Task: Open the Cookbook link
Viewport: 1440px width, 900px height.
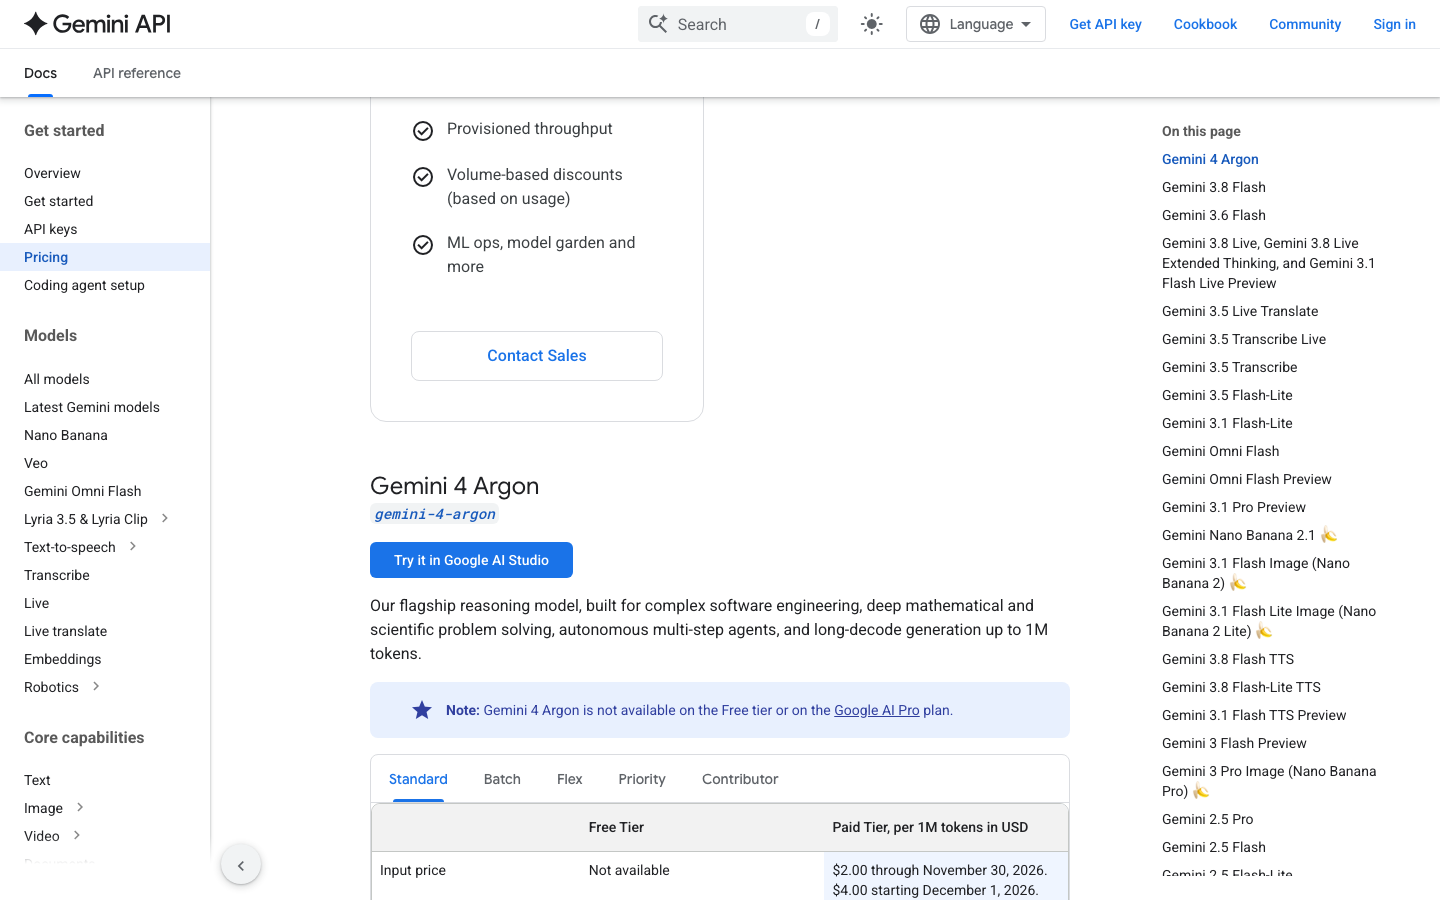Action: pyautogui.click(x=1205, y=24)
